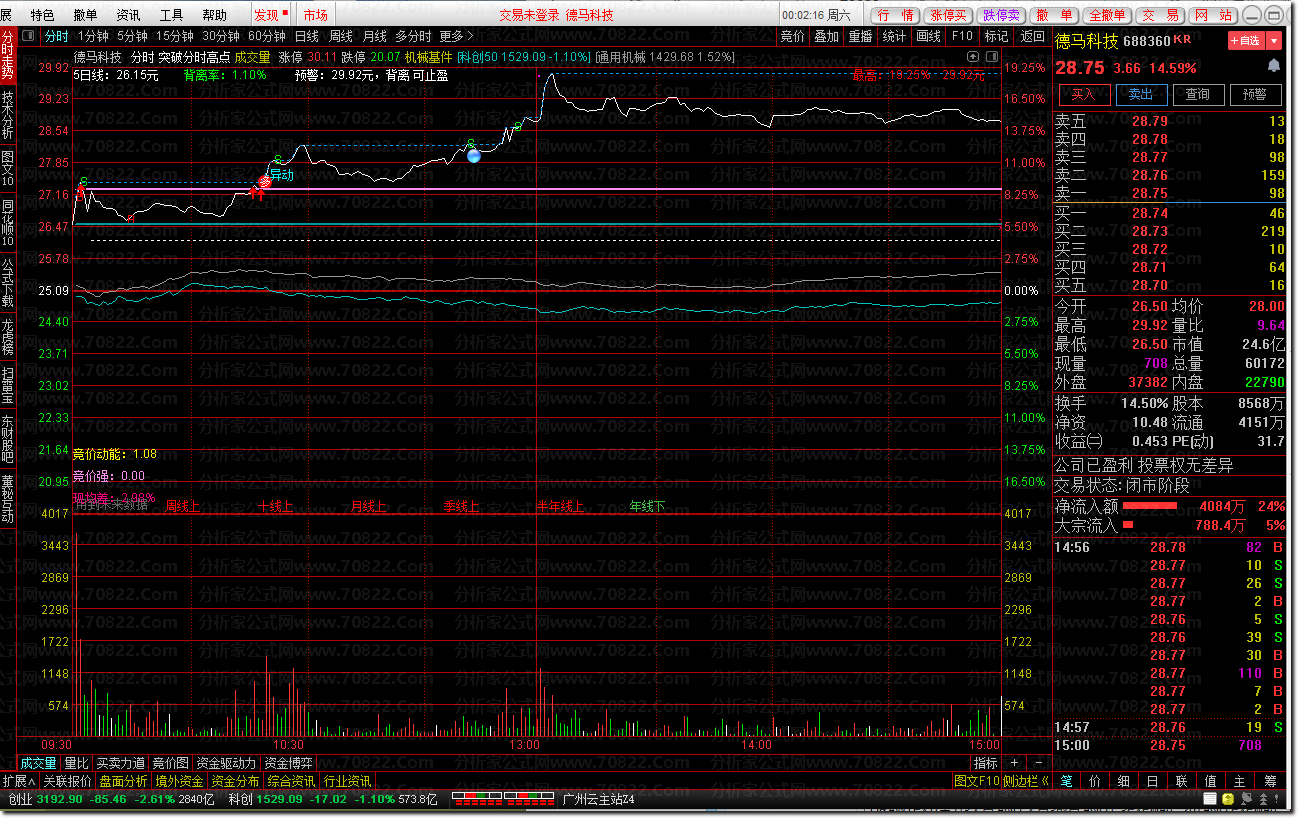Click the 全撤单 button

1107,15
